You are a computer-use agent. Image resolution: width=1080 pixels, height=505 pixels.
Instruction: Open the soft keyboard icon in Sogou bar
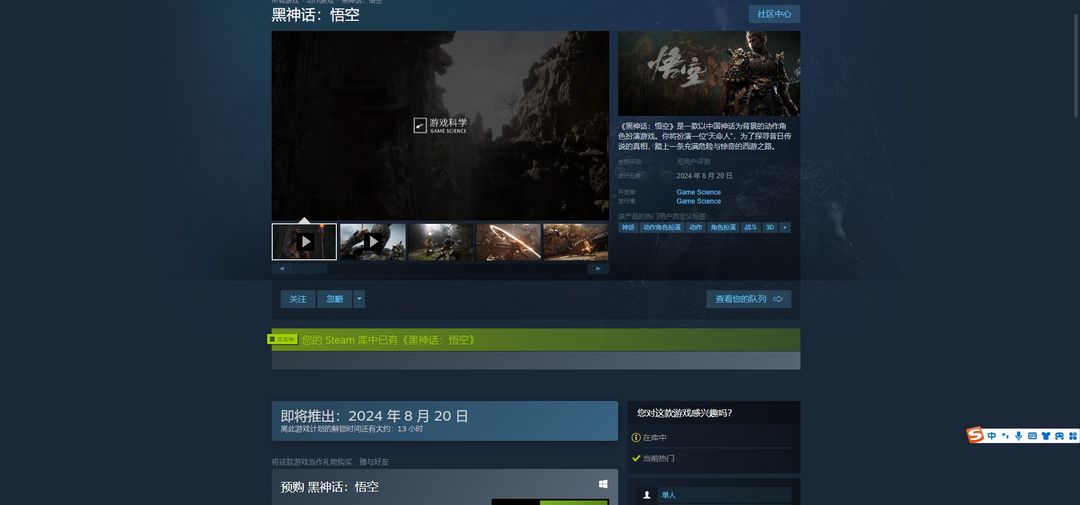1032,436
